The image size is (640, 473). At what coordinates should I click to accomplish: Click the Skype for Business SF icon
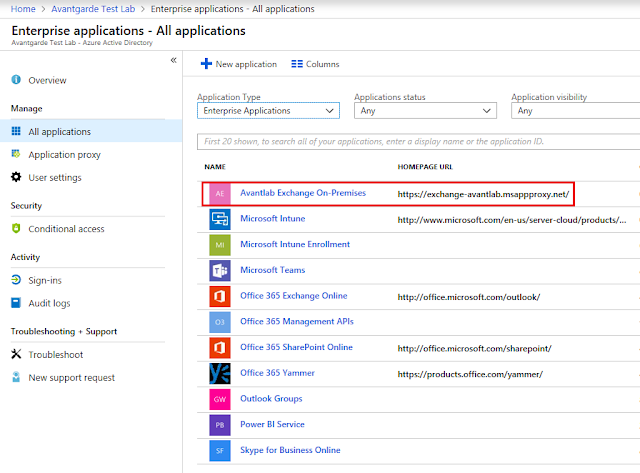220,451
